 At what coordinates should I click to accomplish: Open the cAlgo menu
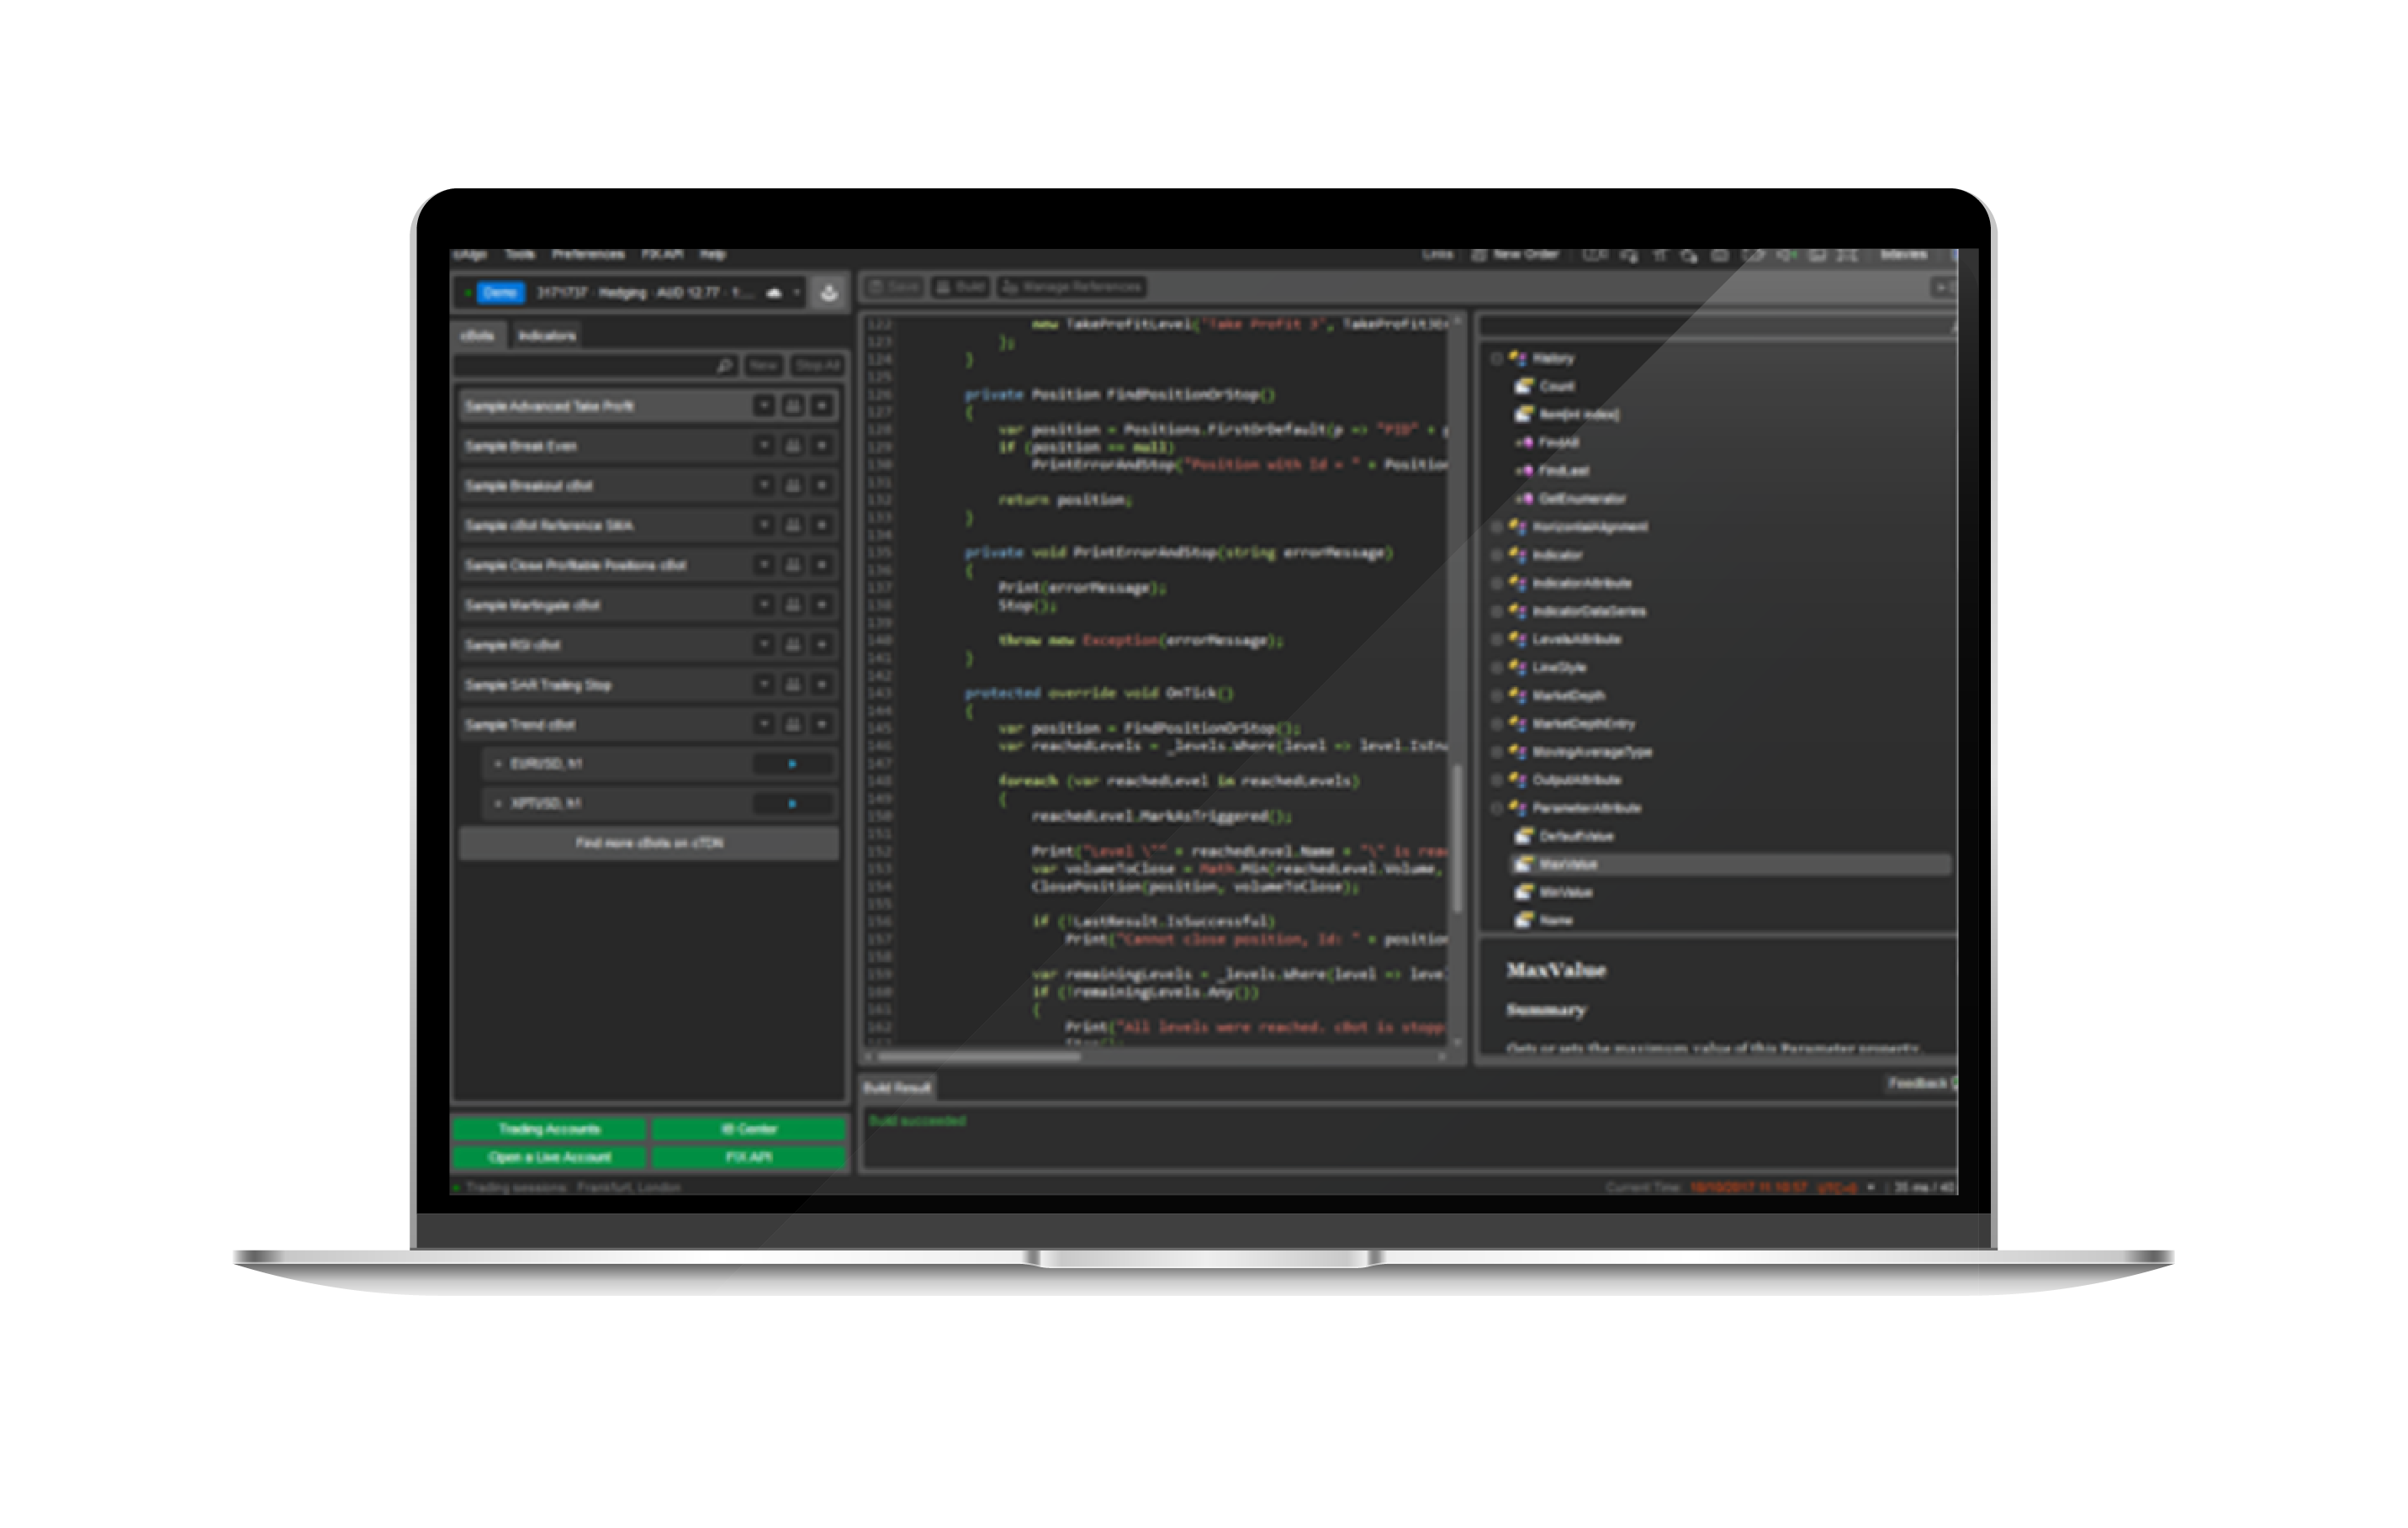(x=469, y=255)
